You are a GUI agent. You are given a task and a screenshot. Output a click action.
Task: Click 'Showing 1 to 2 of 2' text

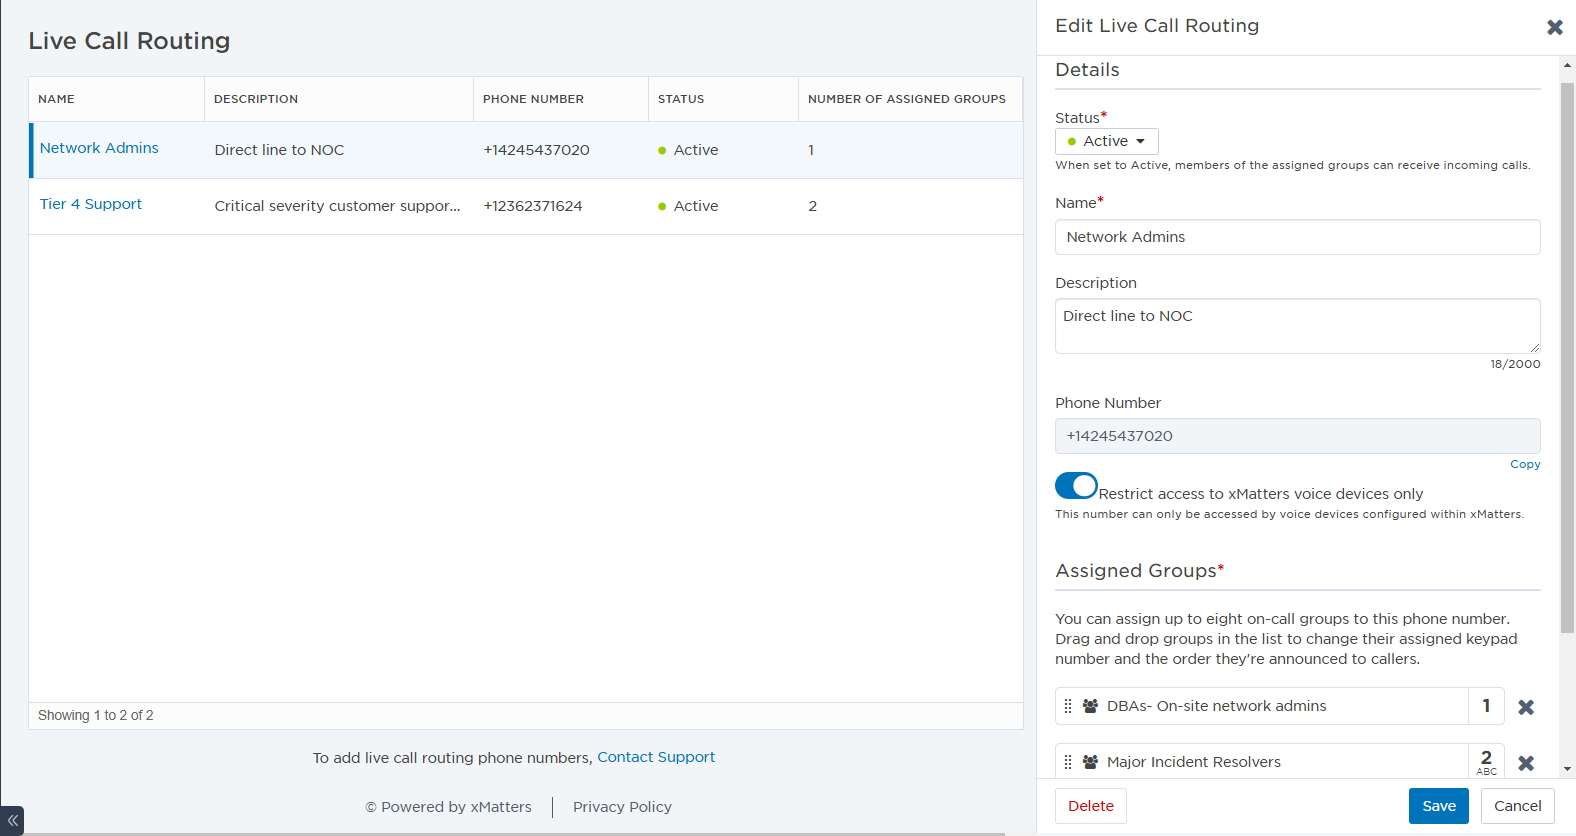(96, 715)
